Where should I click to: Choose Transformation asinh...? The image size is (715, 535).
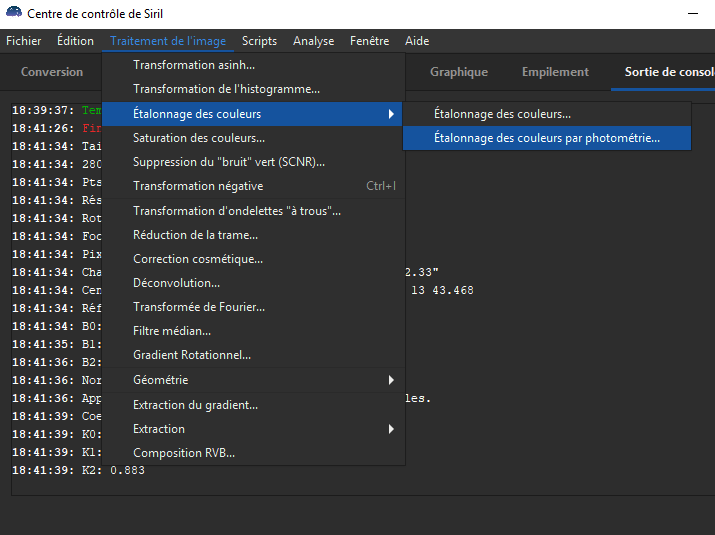[254, 65]
